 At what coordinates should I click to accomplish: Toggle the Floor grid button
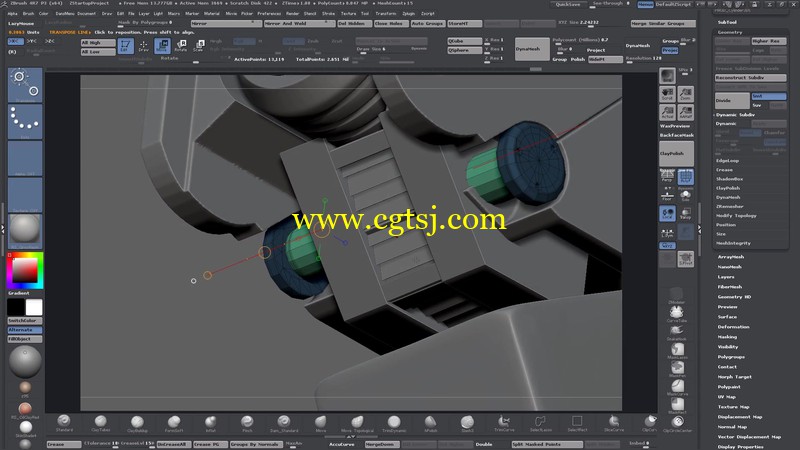(667, 195)
